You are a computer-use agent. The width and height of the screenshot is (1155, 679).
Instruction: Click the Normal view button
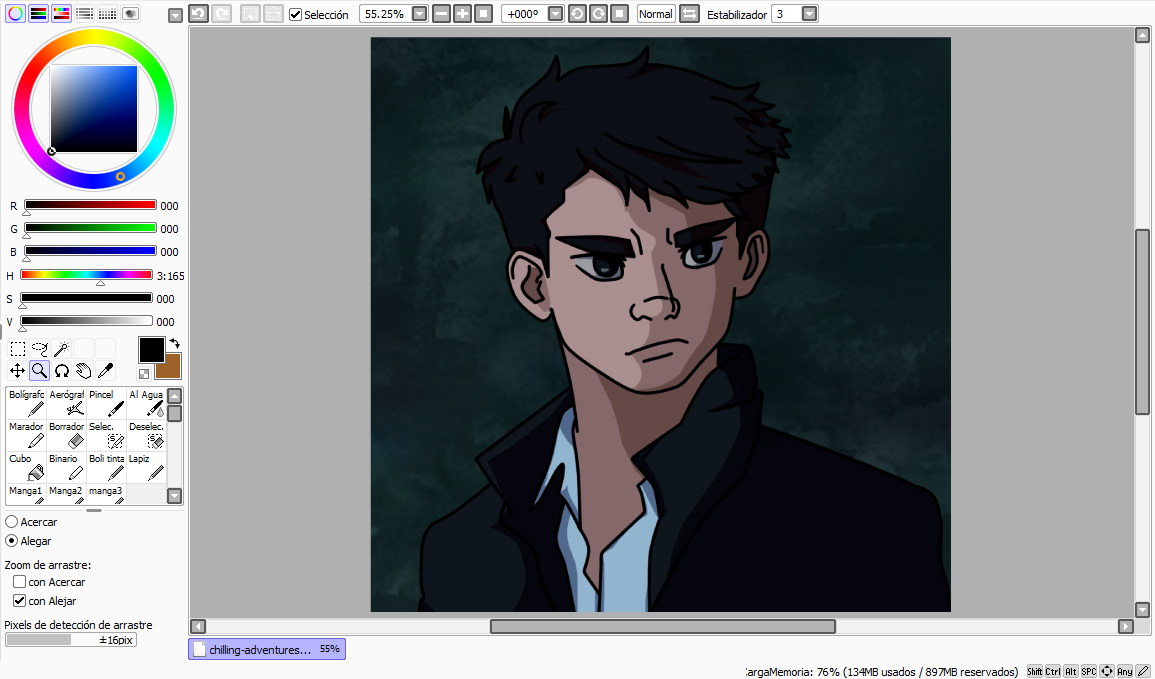point(656,14)
